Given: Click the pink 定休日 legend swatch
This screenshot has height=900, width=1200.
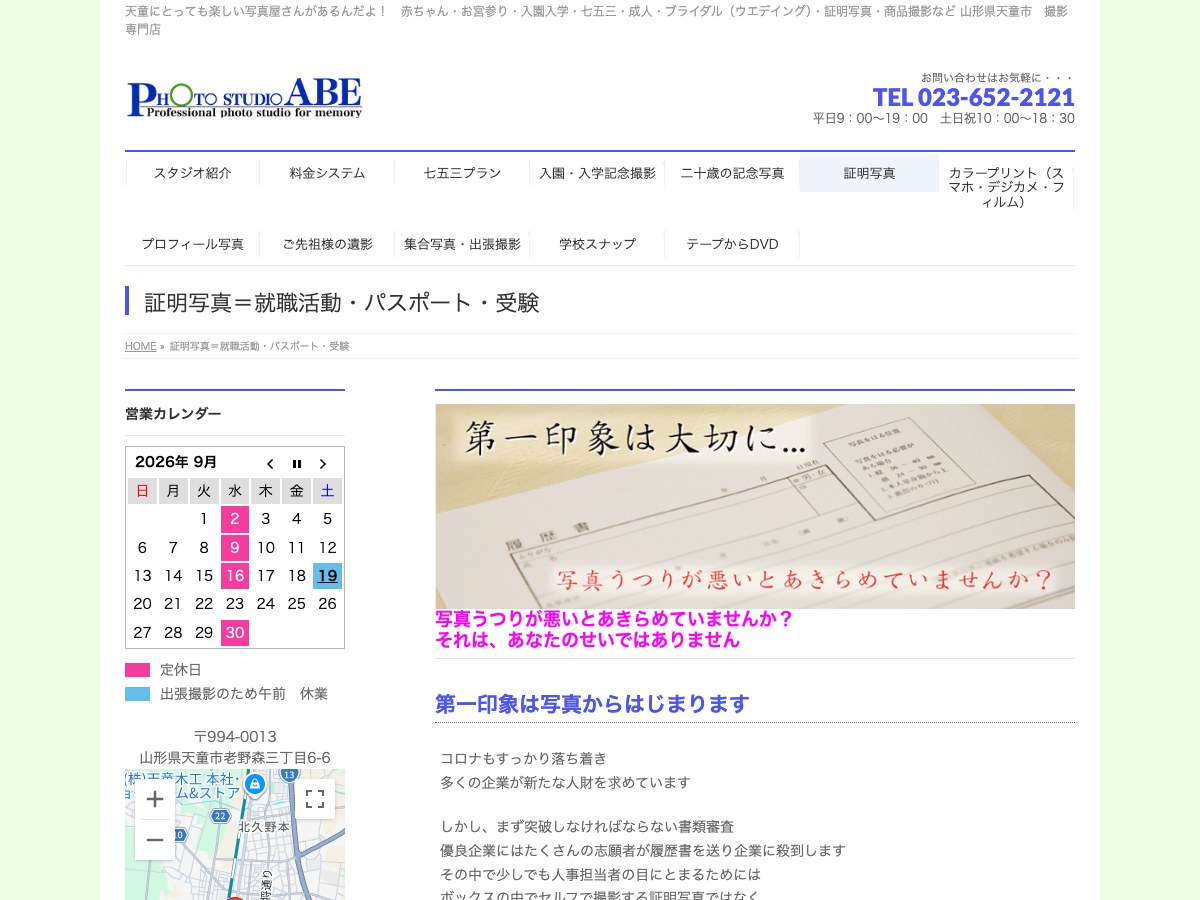Looking at the screenshot, I should click(x=137, y=670).
